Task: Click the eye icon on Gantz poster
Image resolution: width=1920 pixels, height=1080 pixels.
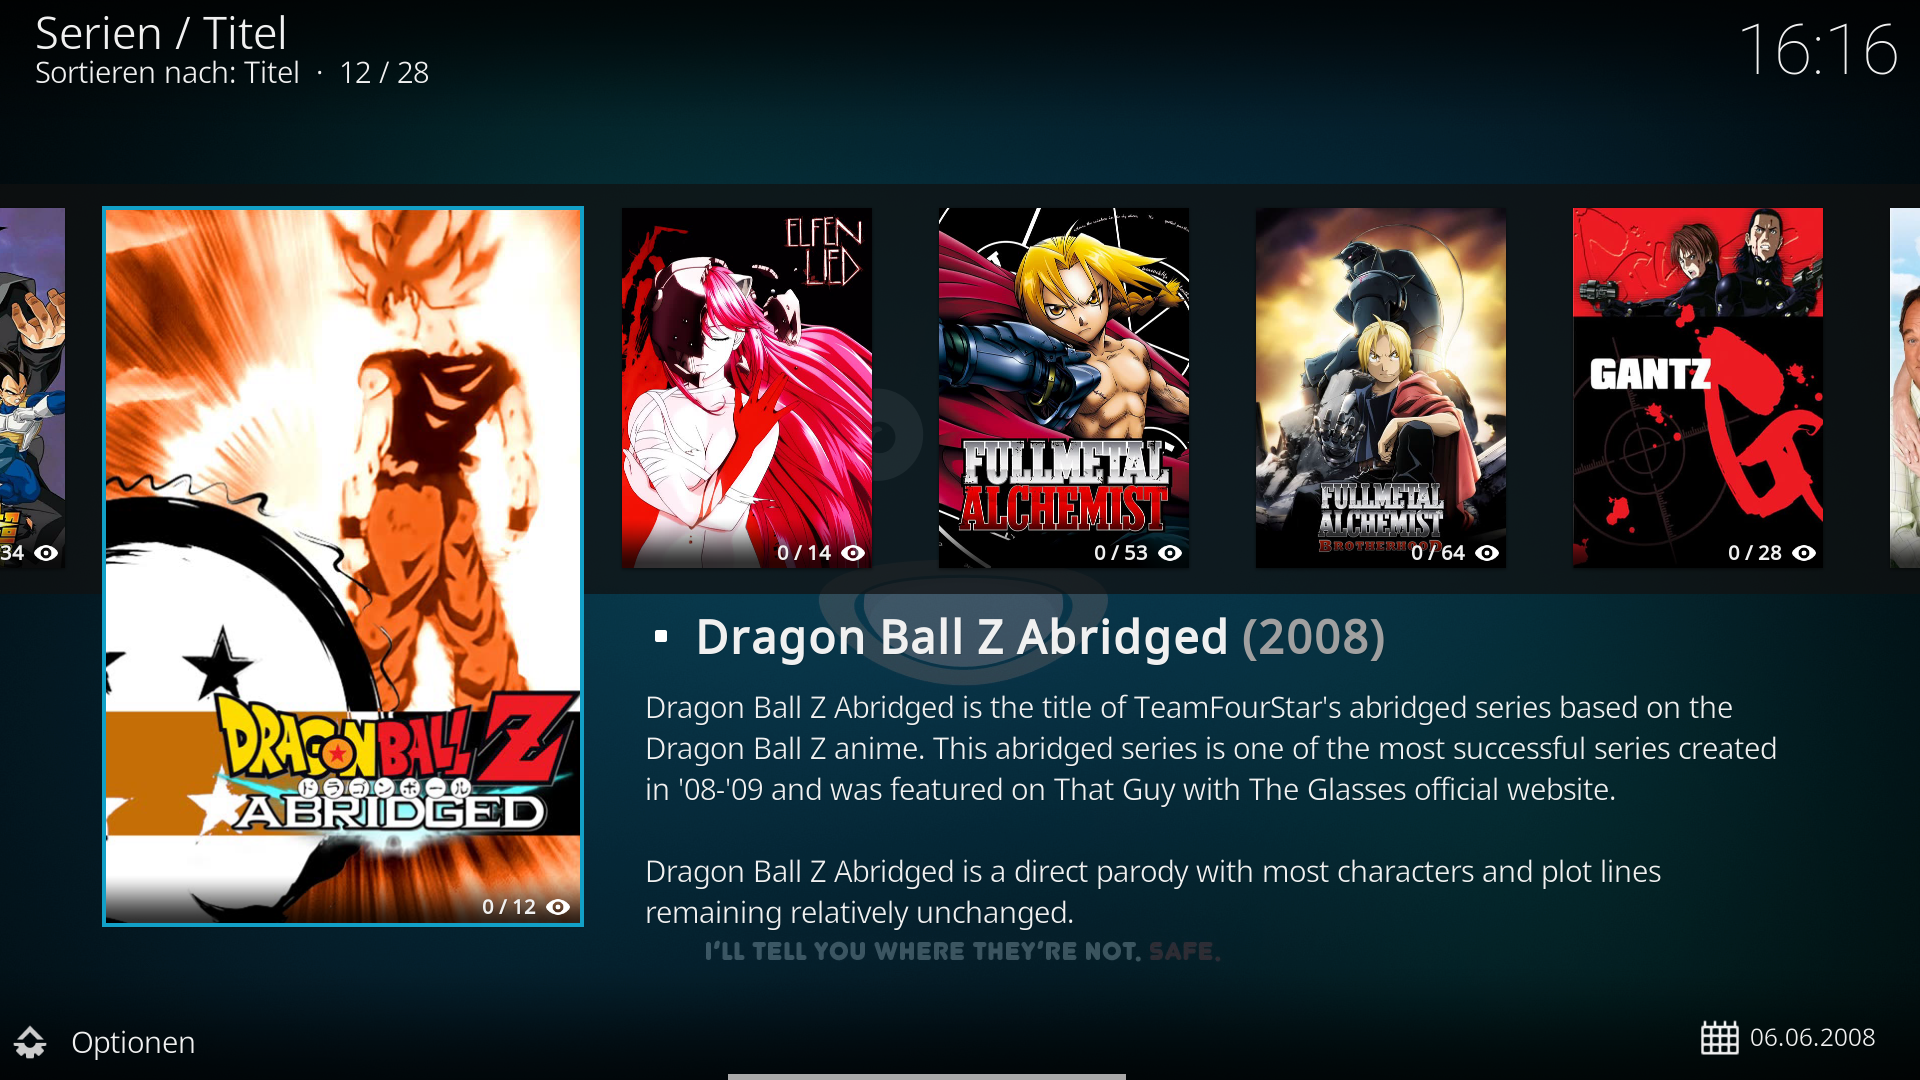Action: (1804, 553)
